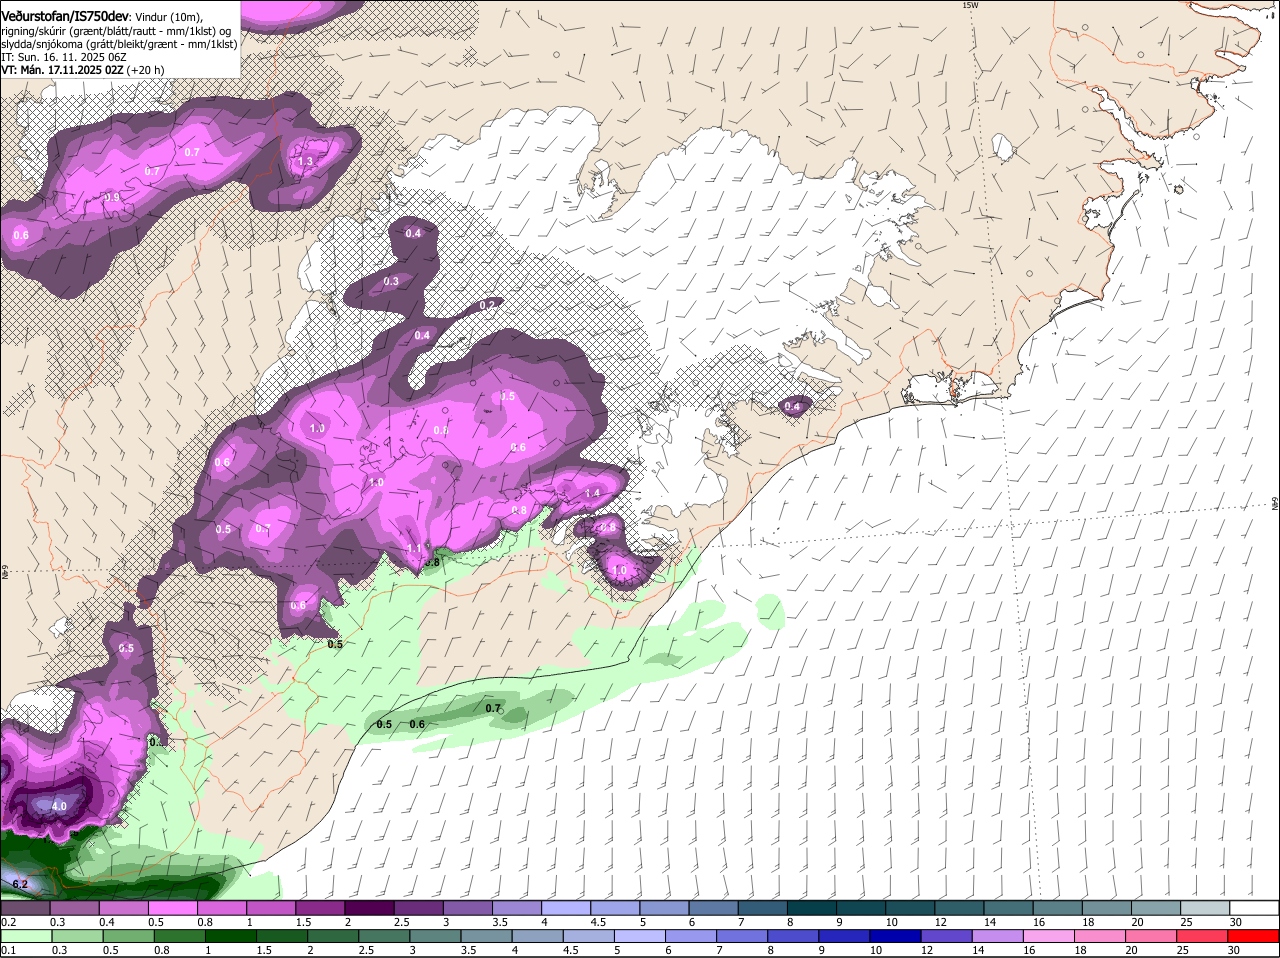
Task: Click the bright pink 0.5 swatch in snow legend
Action: coord(172,907)
